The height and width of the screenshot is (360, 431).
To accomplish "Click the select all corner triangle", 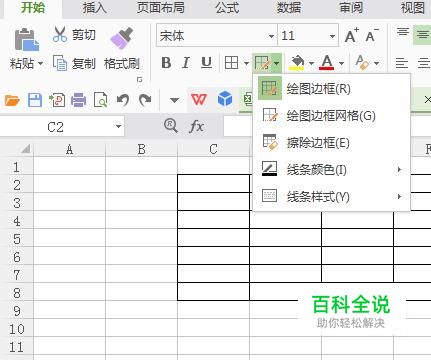I will [25, 149].
